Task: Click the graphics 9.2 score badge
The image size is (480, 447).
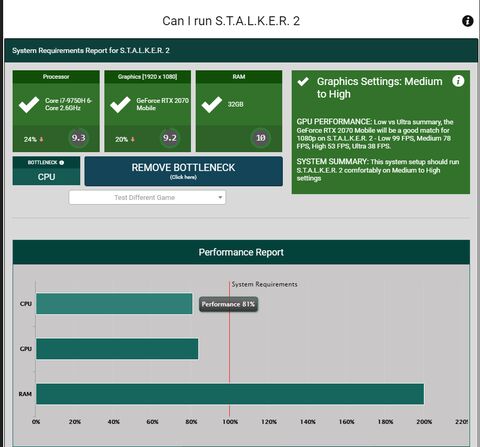Action: tap(170, 138)
